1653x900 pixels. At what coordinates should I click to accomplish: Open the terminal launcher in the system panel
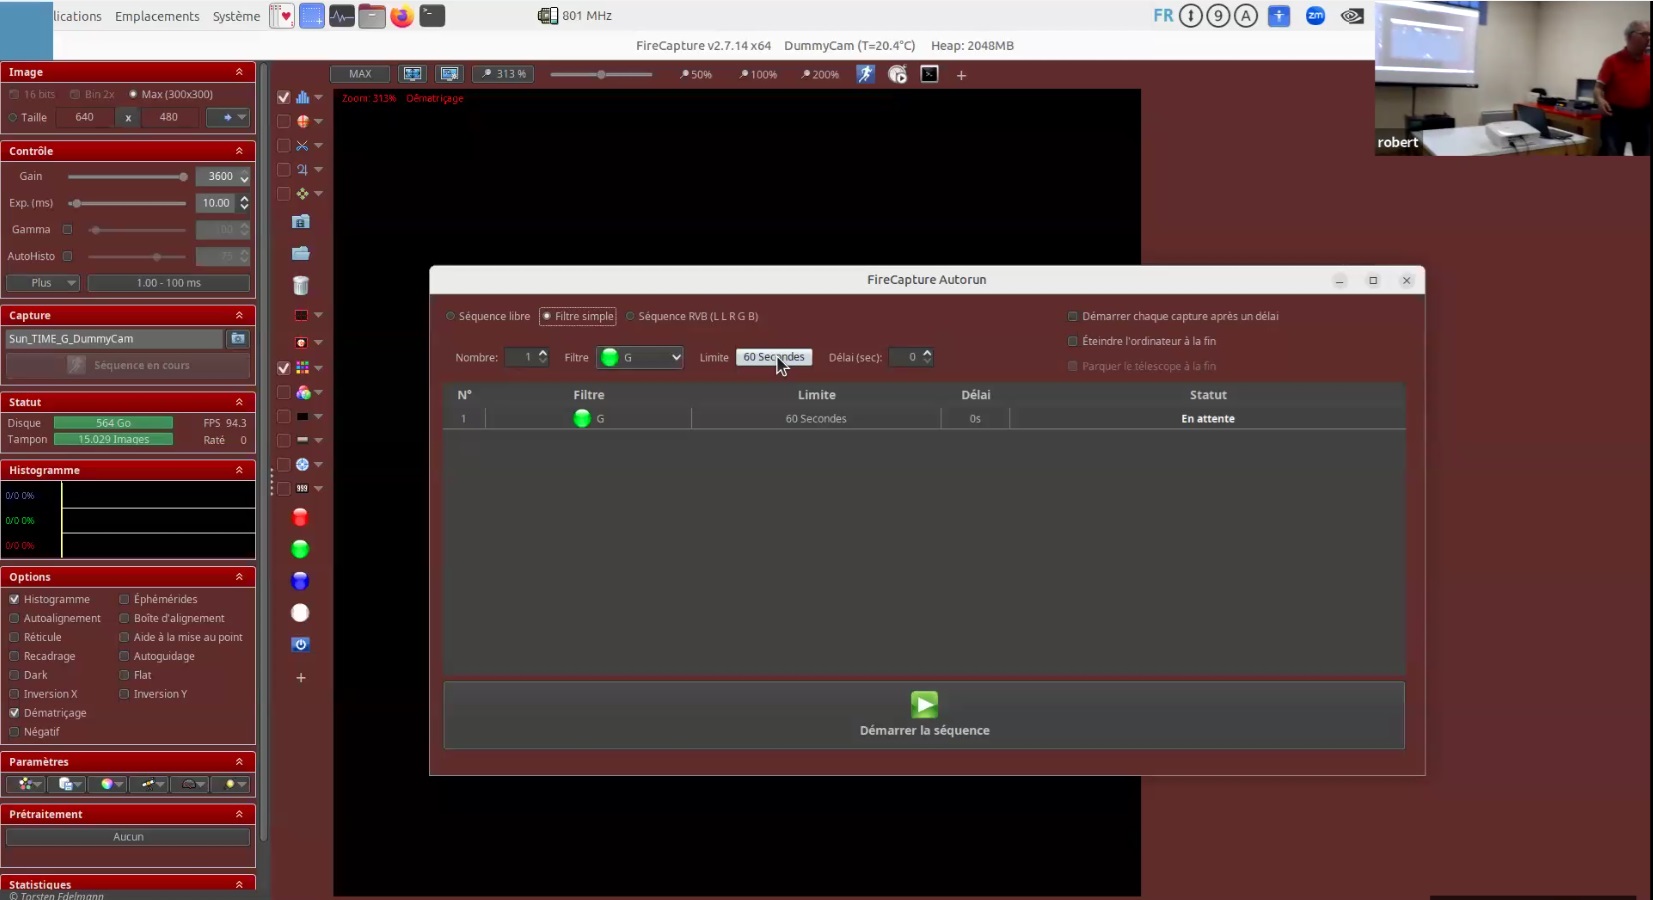click(x=432, y=16)
